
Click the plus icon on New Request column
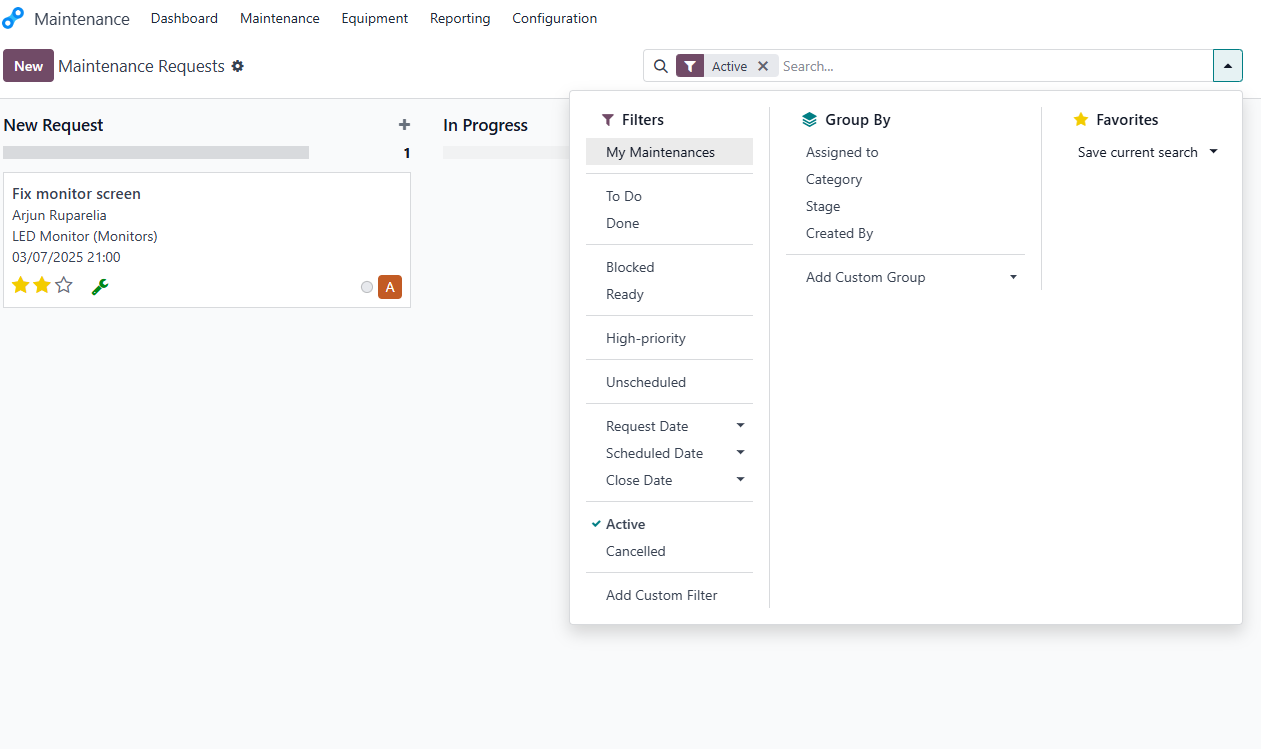(x=404, y=124)
